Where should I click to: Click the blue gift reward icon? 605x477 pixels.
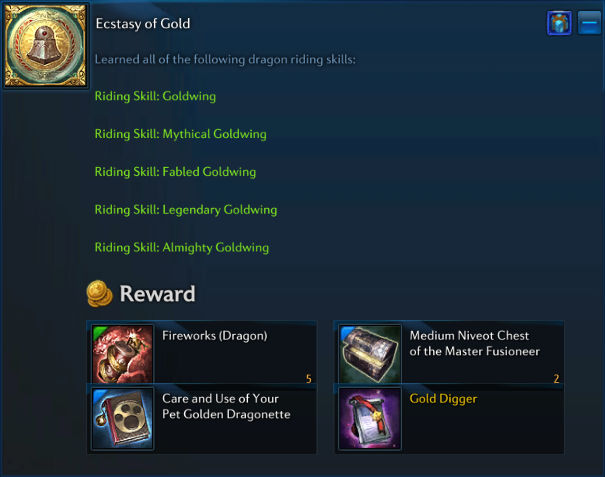(559, 23)
